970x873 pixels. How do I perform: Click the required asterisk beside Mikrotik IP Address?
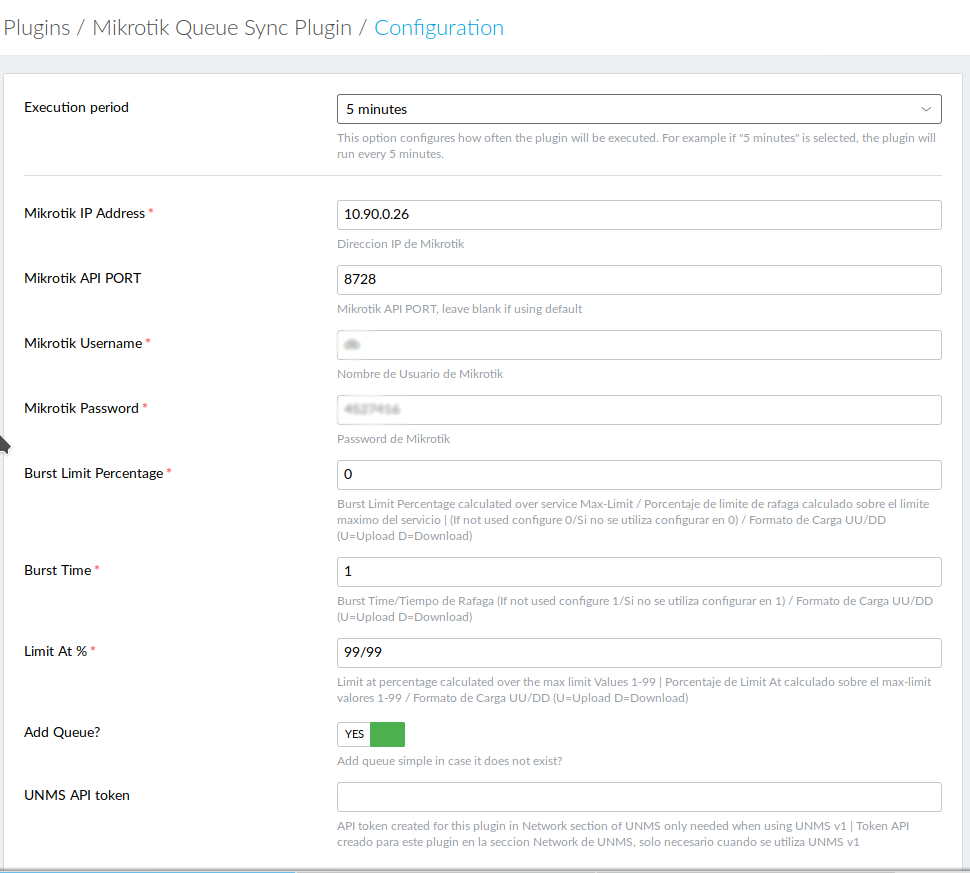coord(152,209)
